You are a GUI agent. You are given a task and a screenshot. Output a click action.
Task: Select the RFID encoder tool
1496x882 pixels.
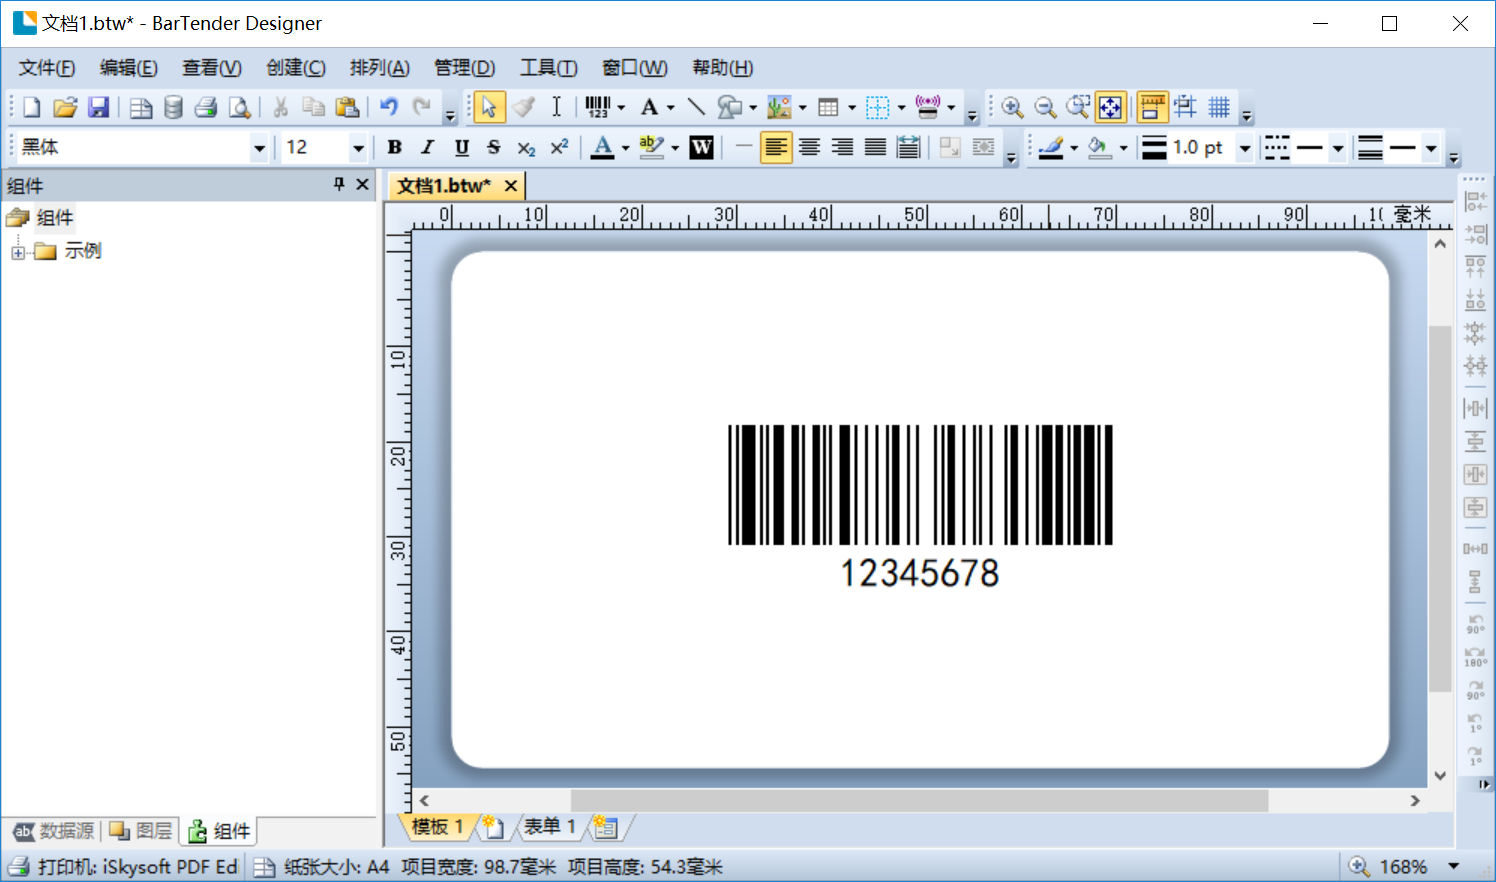click(928, 107)
